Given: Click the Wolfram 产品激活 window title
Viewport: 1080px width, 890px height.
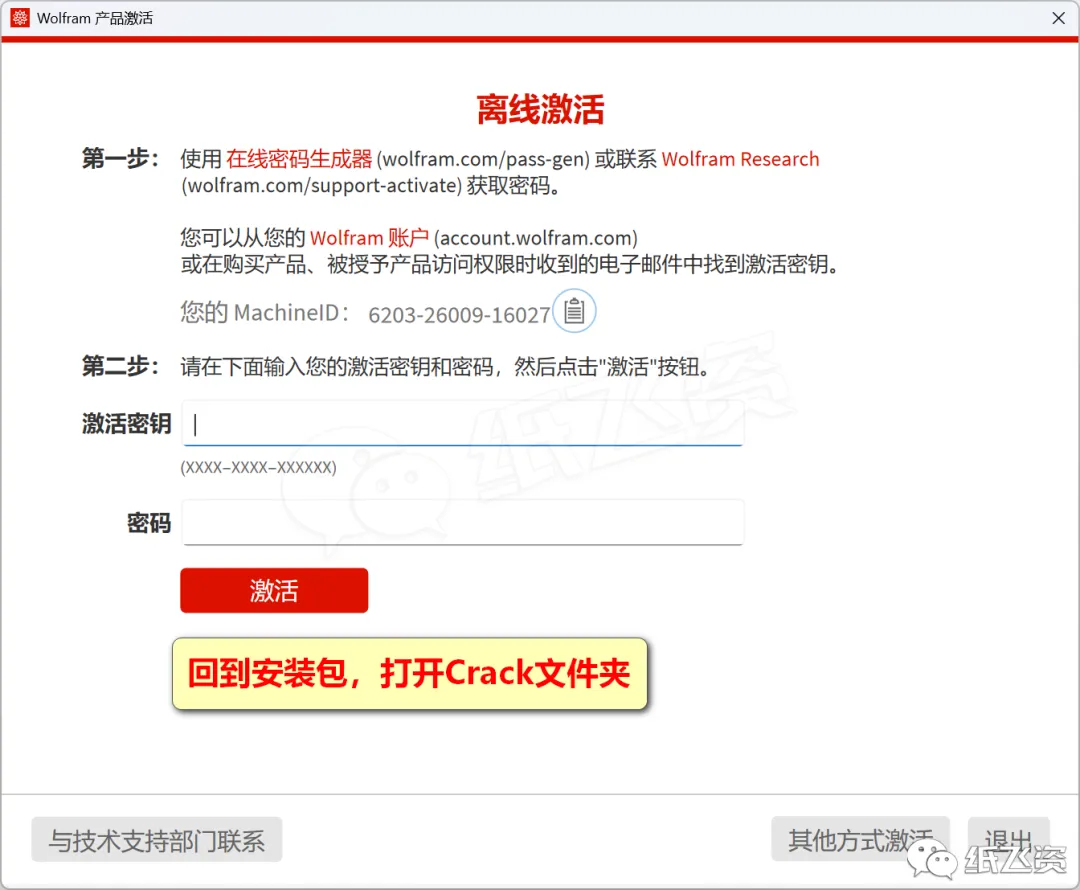Looking at the screenshot, I should click(95, 18).
